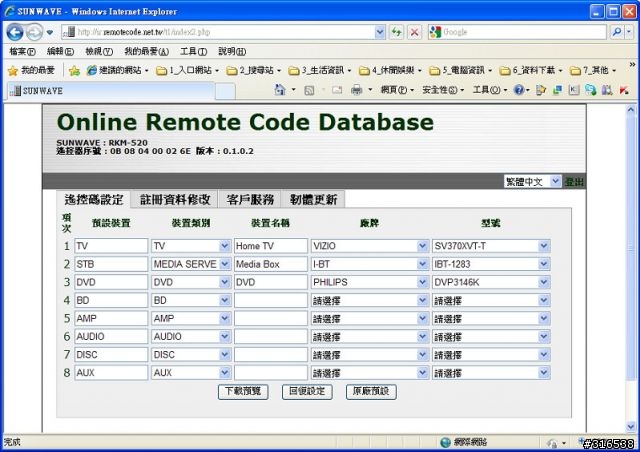Click the Refresh page icon

point(396,32)
